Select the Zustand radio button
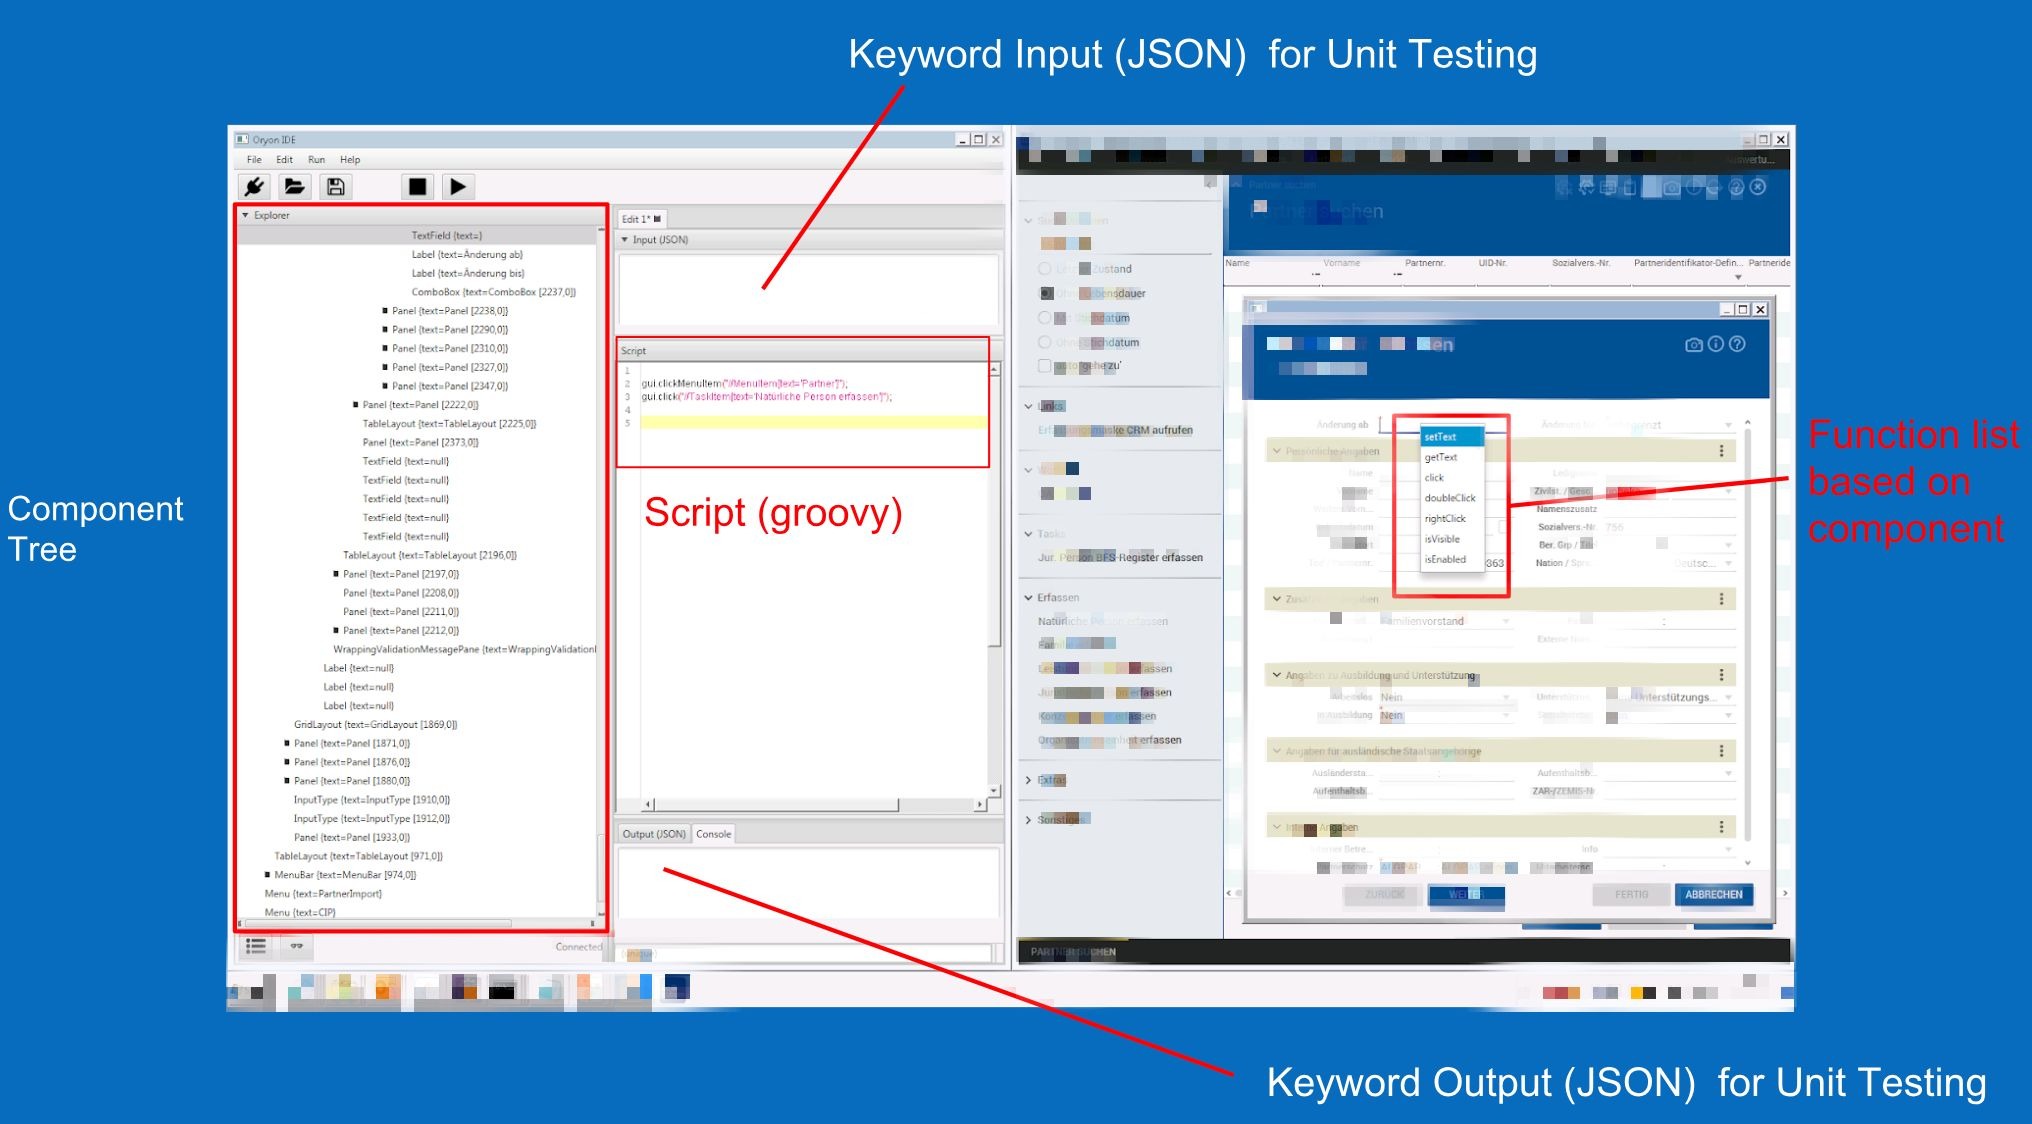The image size is (2032, 1124). tap(1045, 269)
